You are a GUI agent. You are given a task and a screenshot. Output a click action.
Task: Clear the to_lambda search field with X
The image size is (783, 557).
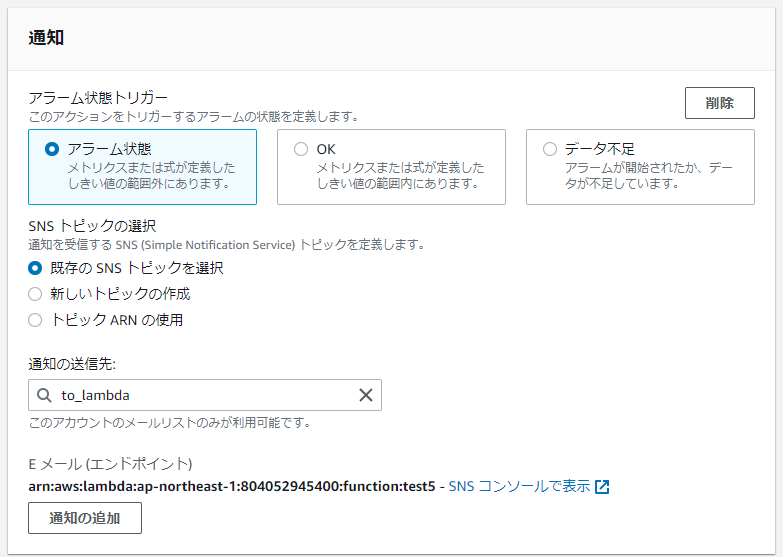pos(366,395)
